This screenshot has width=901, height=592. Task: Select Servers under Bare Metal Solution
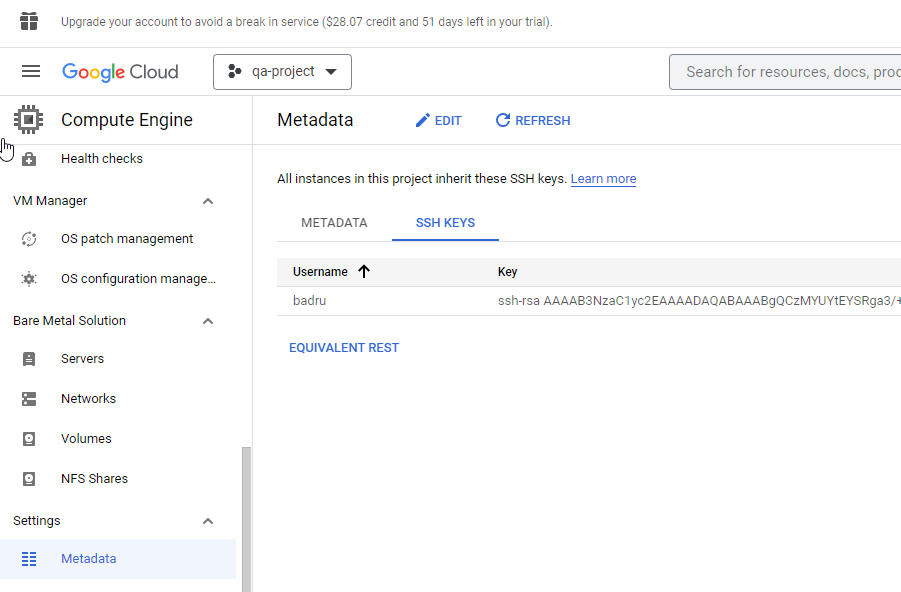(x=82, y=358)
